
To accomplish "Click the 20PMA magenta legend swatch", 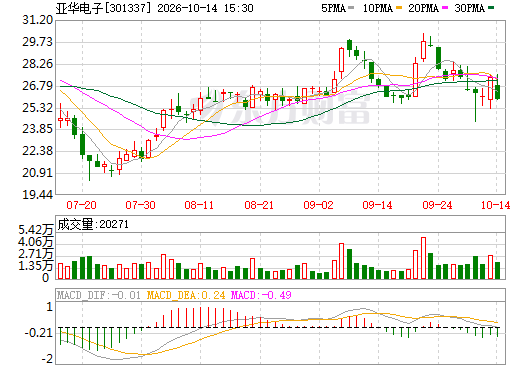I will click(445, 8).
